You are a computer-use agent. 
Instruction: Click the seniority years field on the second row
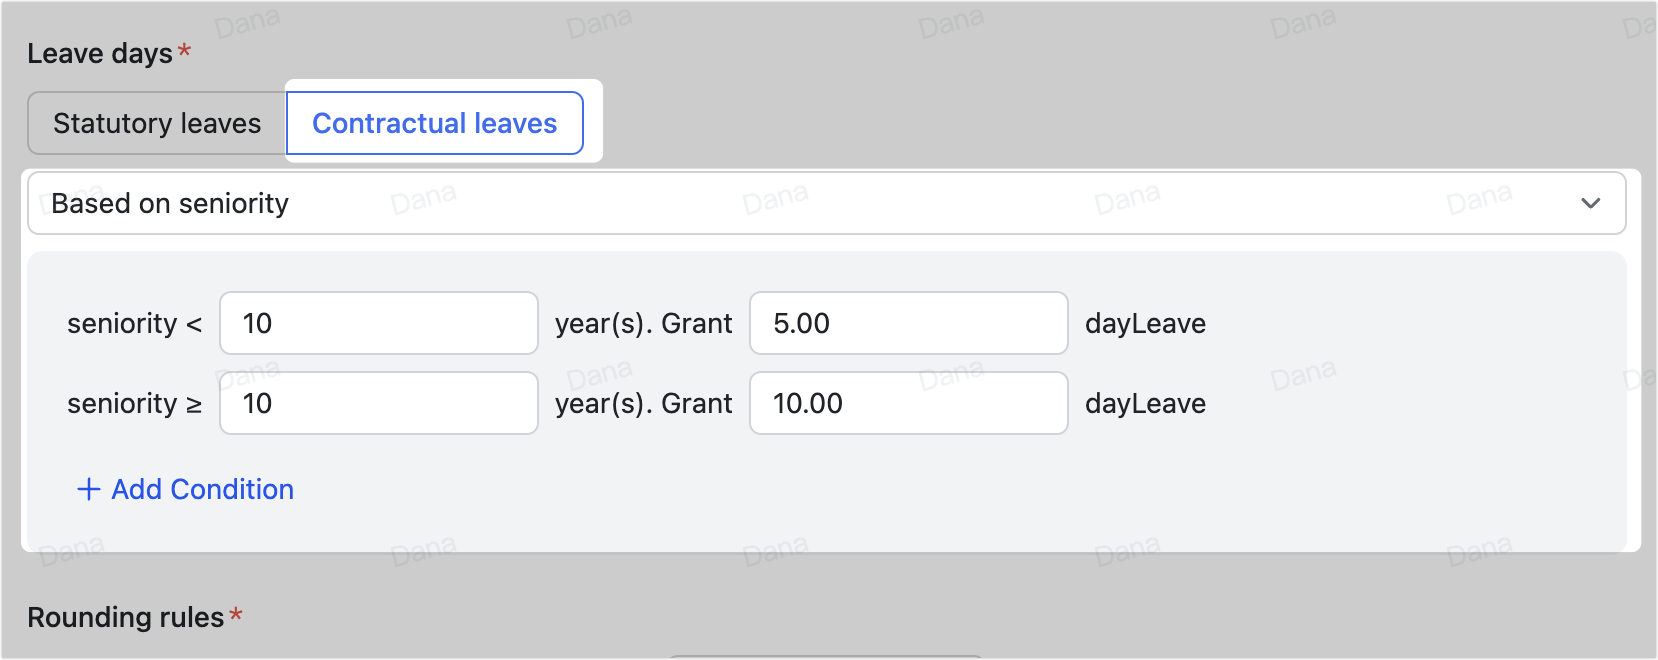coord(378,403)
